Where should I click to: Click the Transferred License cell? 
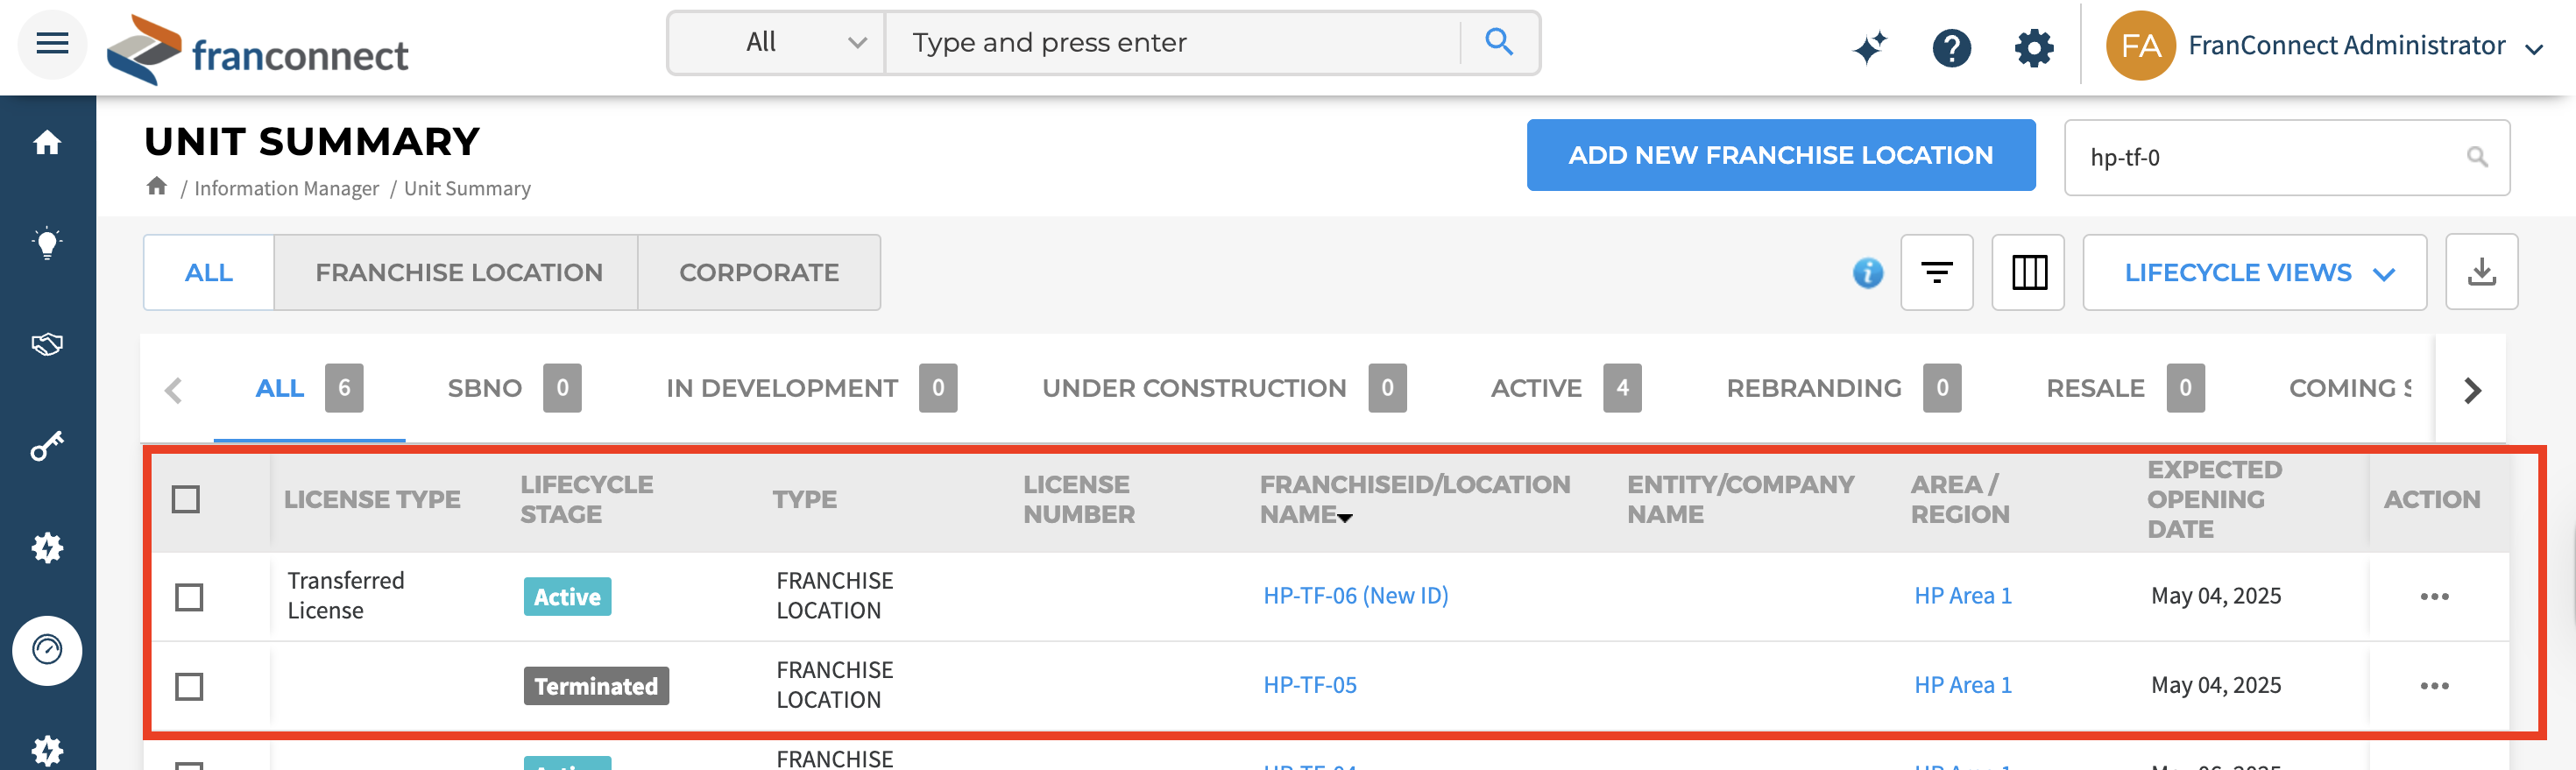click(346, 596)
